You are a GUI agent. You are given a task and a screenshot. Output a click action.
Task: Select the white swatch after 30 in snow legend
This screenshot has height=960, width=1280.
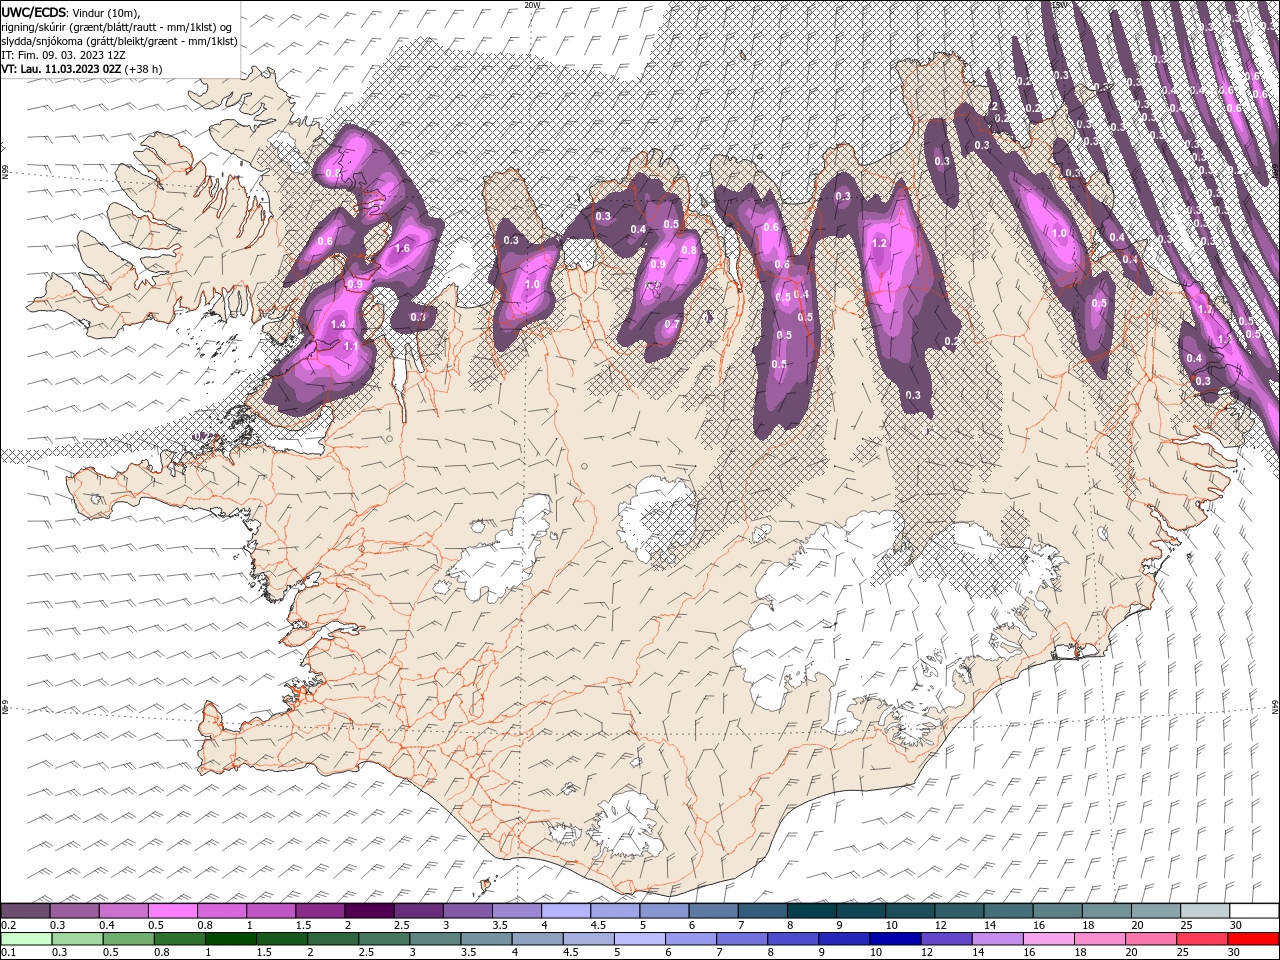[x=1255, y=911]
